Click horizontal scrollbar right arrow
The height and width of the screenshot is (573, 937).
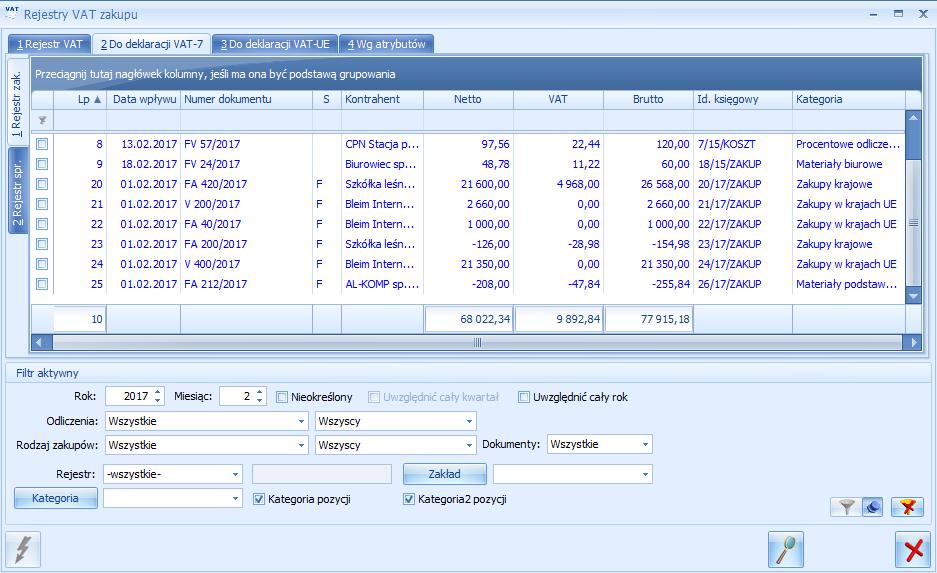coord(913,342)
